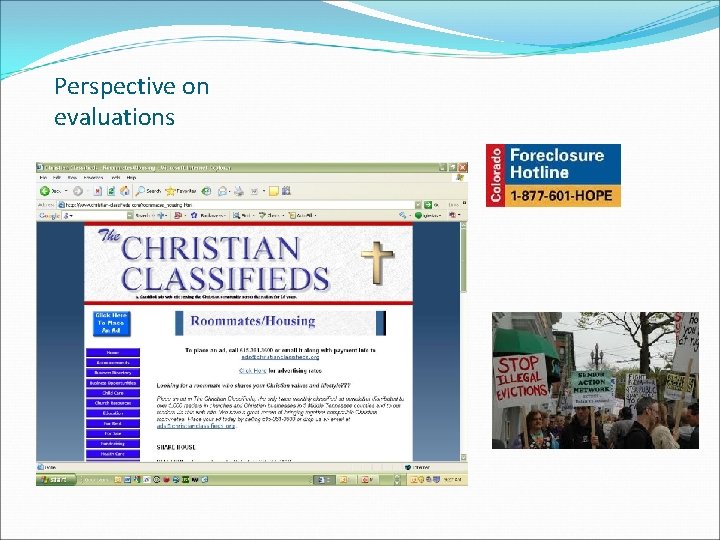Open the Back button history dropdown arrow
Image resolution: width=720 pixels, height=540 pixels.
click(66, 191)
